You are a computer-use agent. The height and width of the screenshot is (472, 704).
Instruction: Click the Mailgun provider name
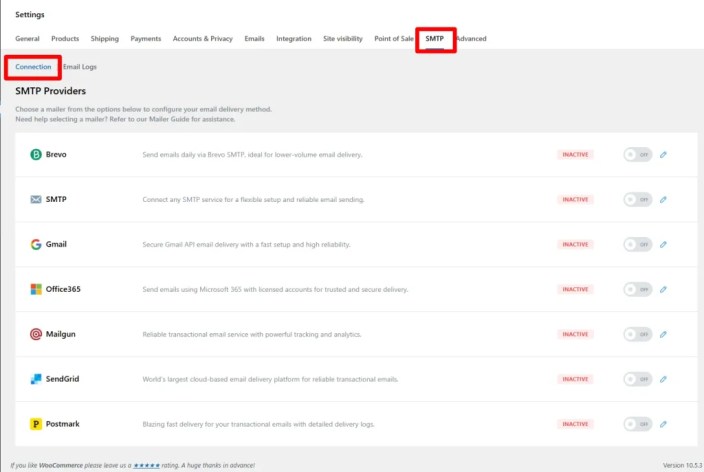[61, 334]
